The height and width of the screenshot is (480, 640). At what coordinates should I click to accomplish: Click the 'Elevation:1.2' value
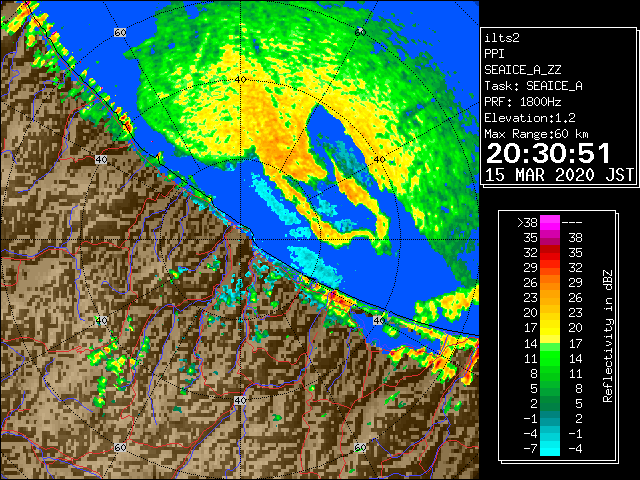point(530,118)
